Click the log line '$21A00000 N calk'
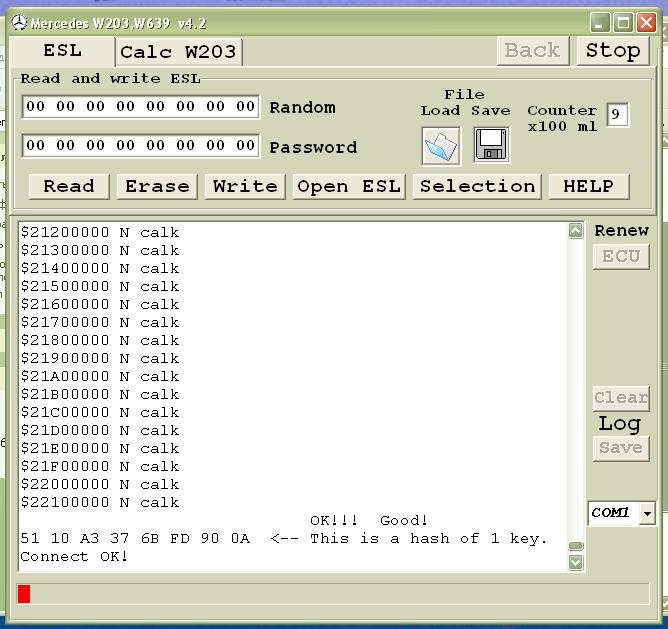Image resolution: width=668 pixels, height=629 pixels. [x=100, y=377]
